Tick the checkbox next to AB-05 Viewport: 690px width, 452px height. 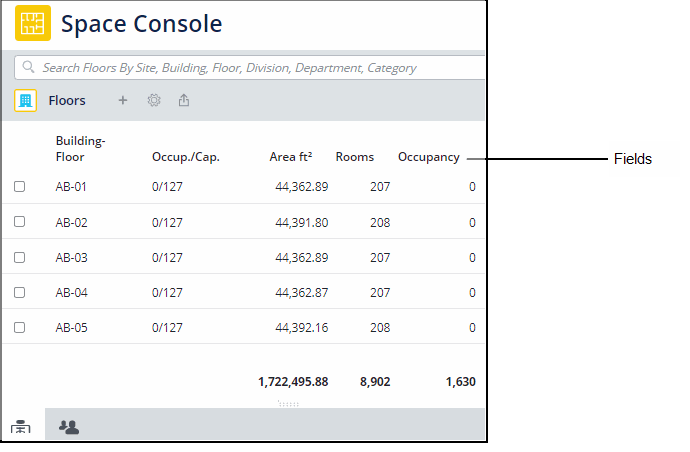click(20, 328)
